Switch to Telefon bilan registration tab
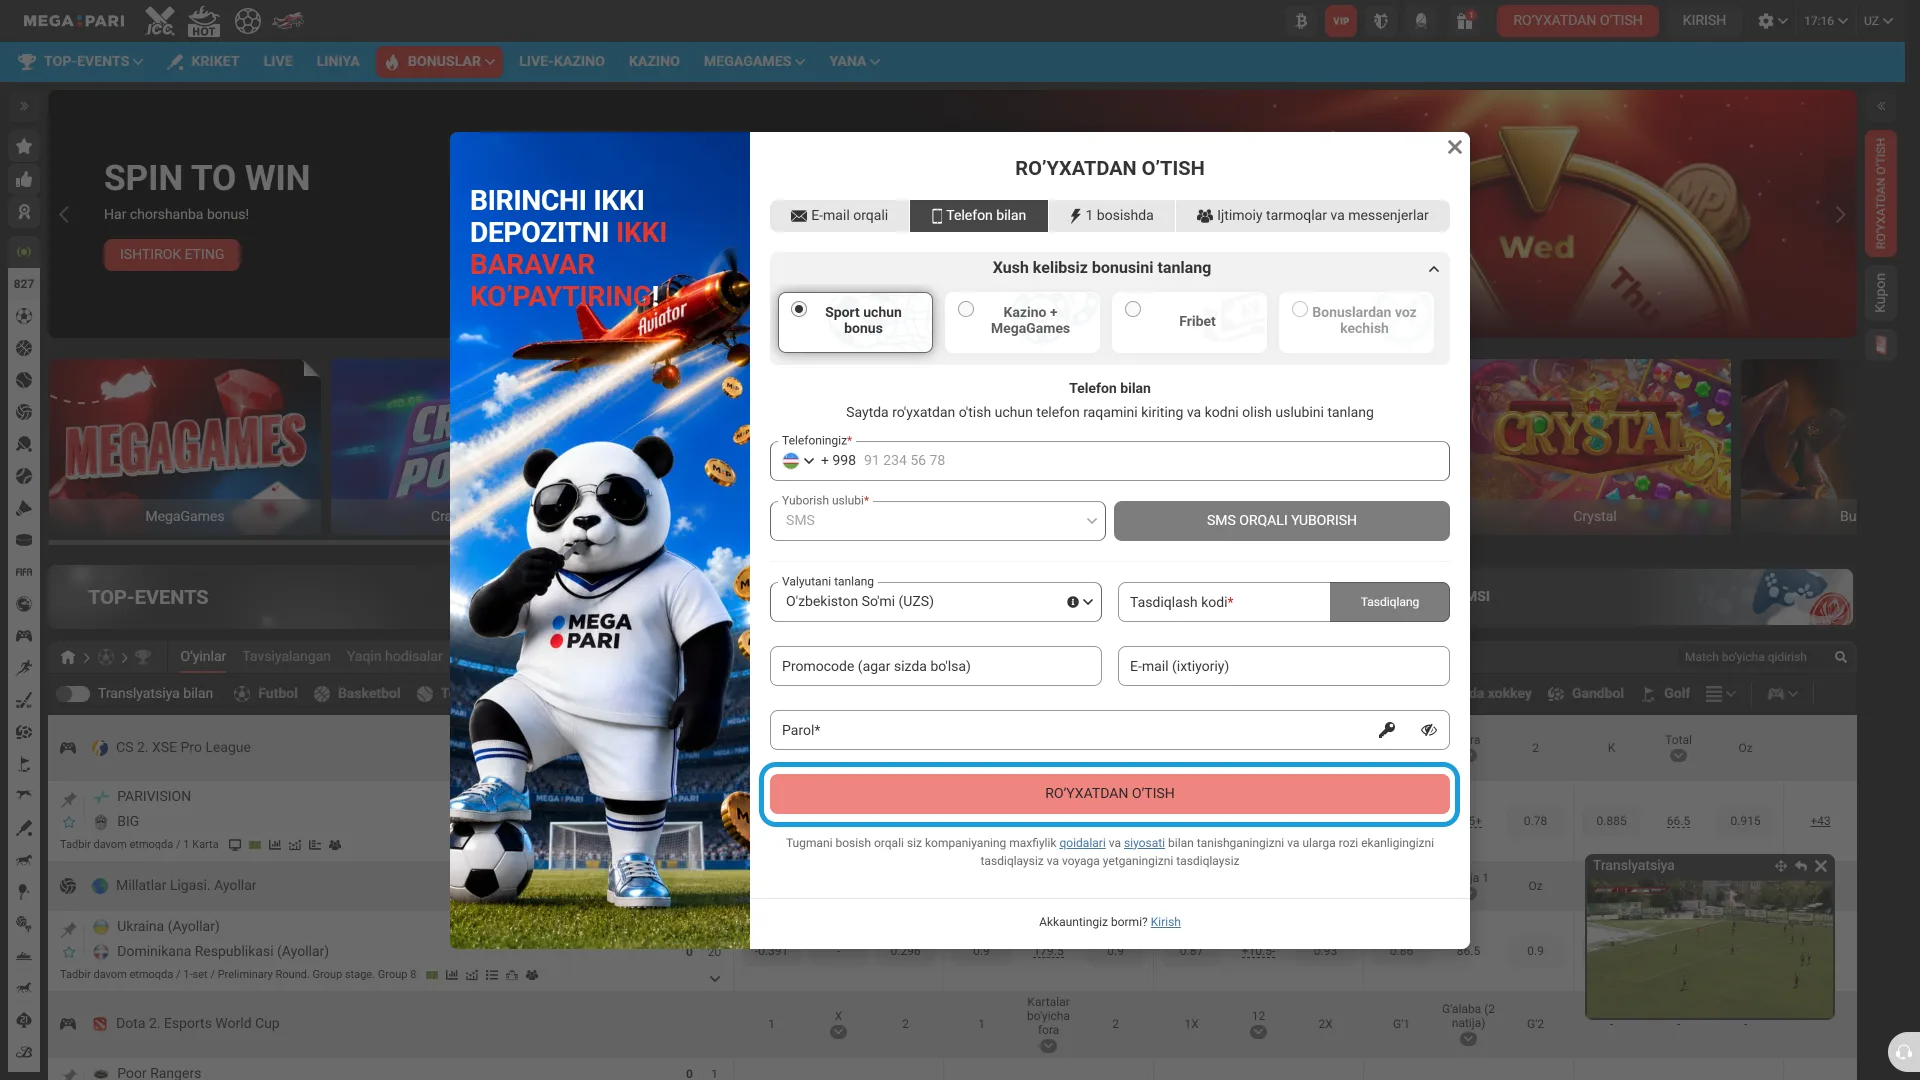This screenshot has width=1920, height=1080. (979, 216)
